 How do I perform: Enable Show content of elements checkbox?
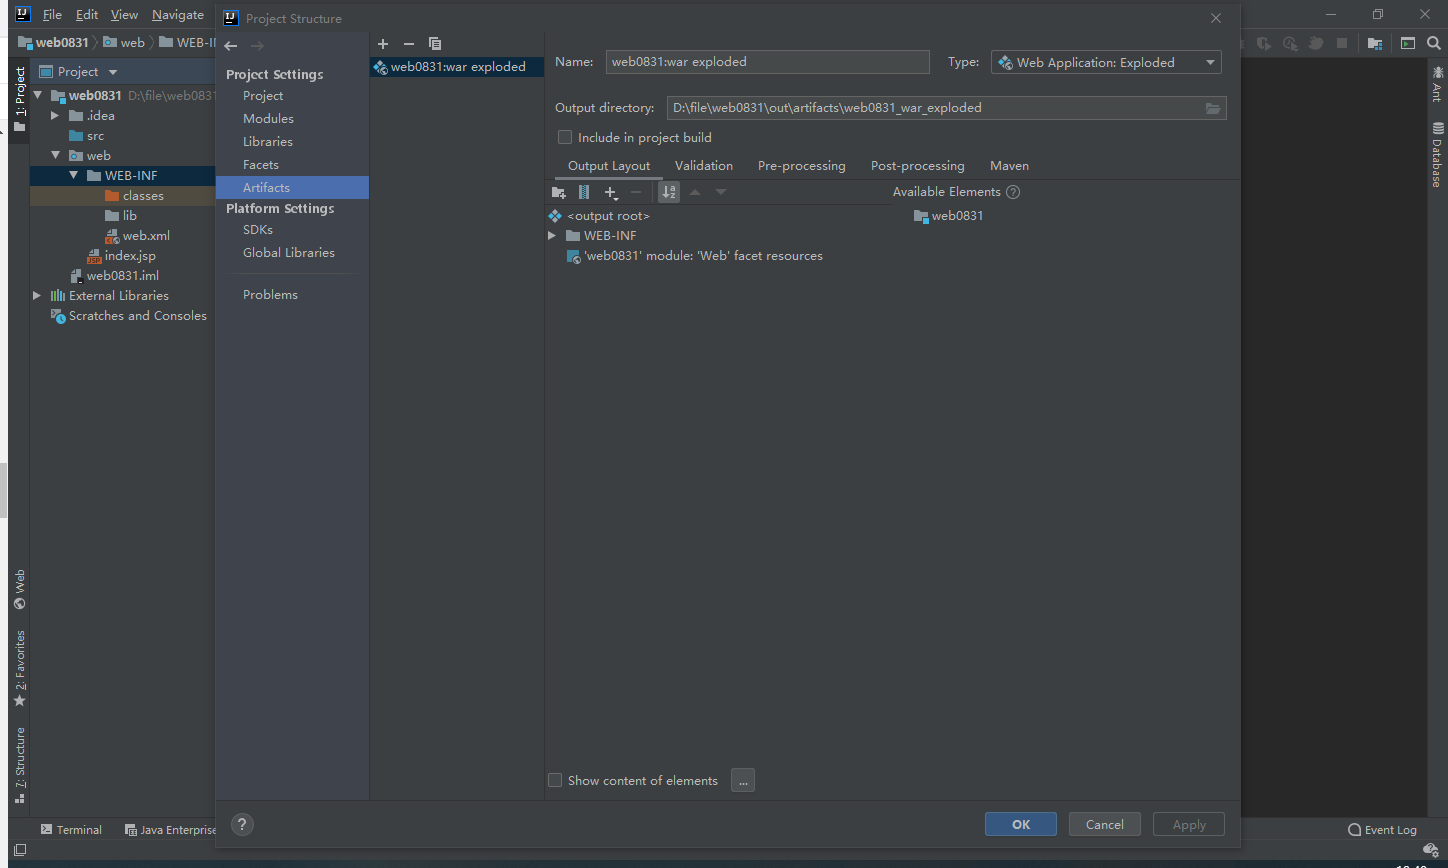(555, 780)
